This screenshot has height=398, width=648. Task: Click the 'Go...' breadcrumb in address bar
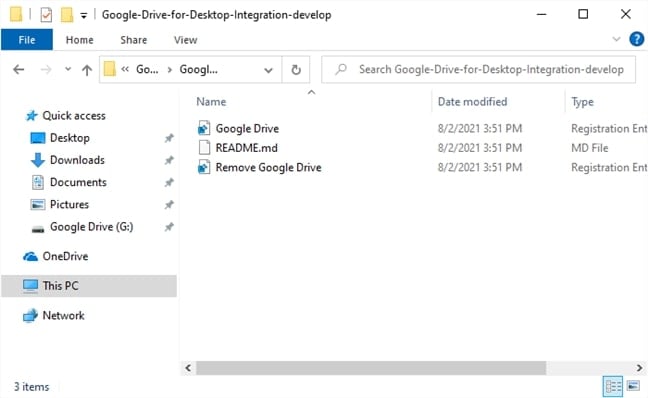[x=147, y=69]
